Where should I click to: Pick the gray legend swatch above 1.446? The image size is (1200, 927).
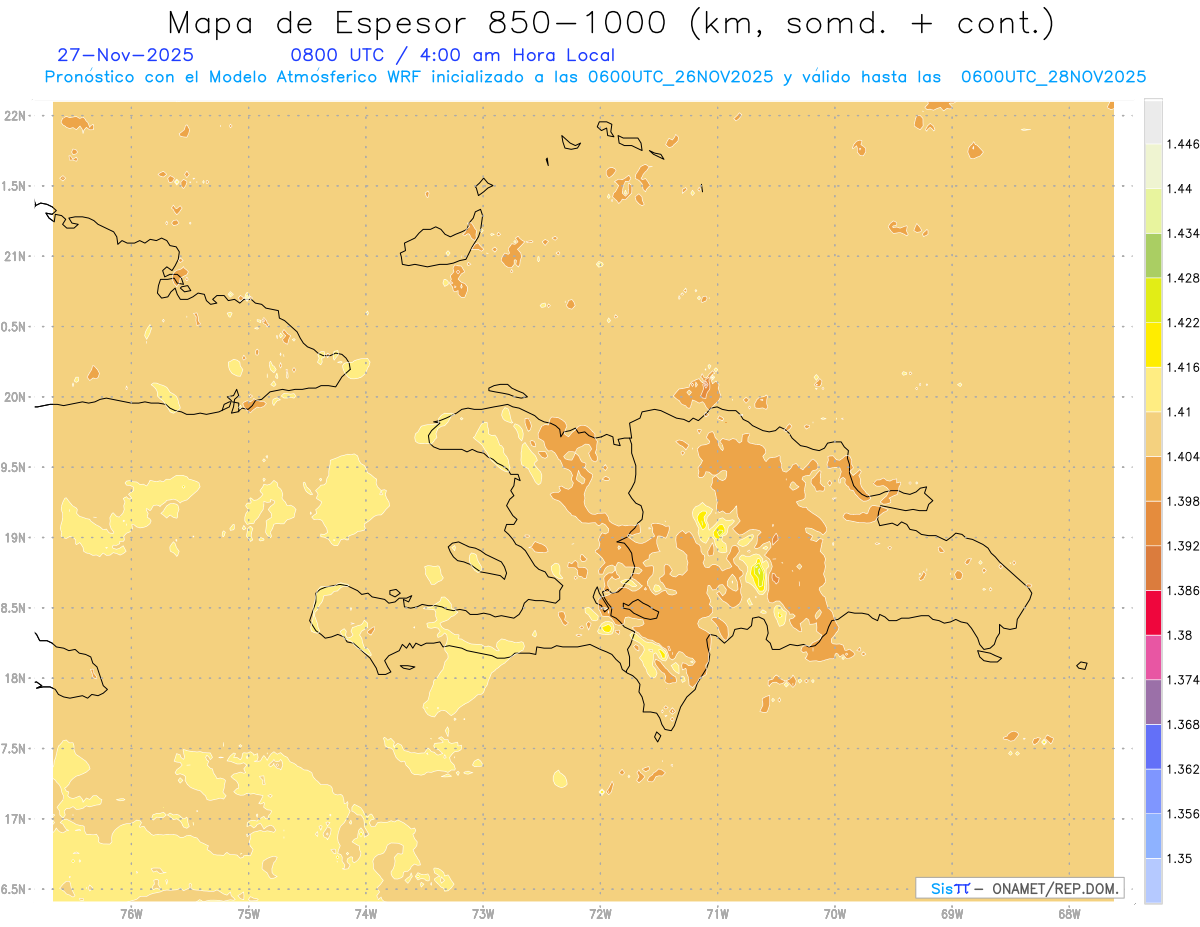click(1153, 121)
